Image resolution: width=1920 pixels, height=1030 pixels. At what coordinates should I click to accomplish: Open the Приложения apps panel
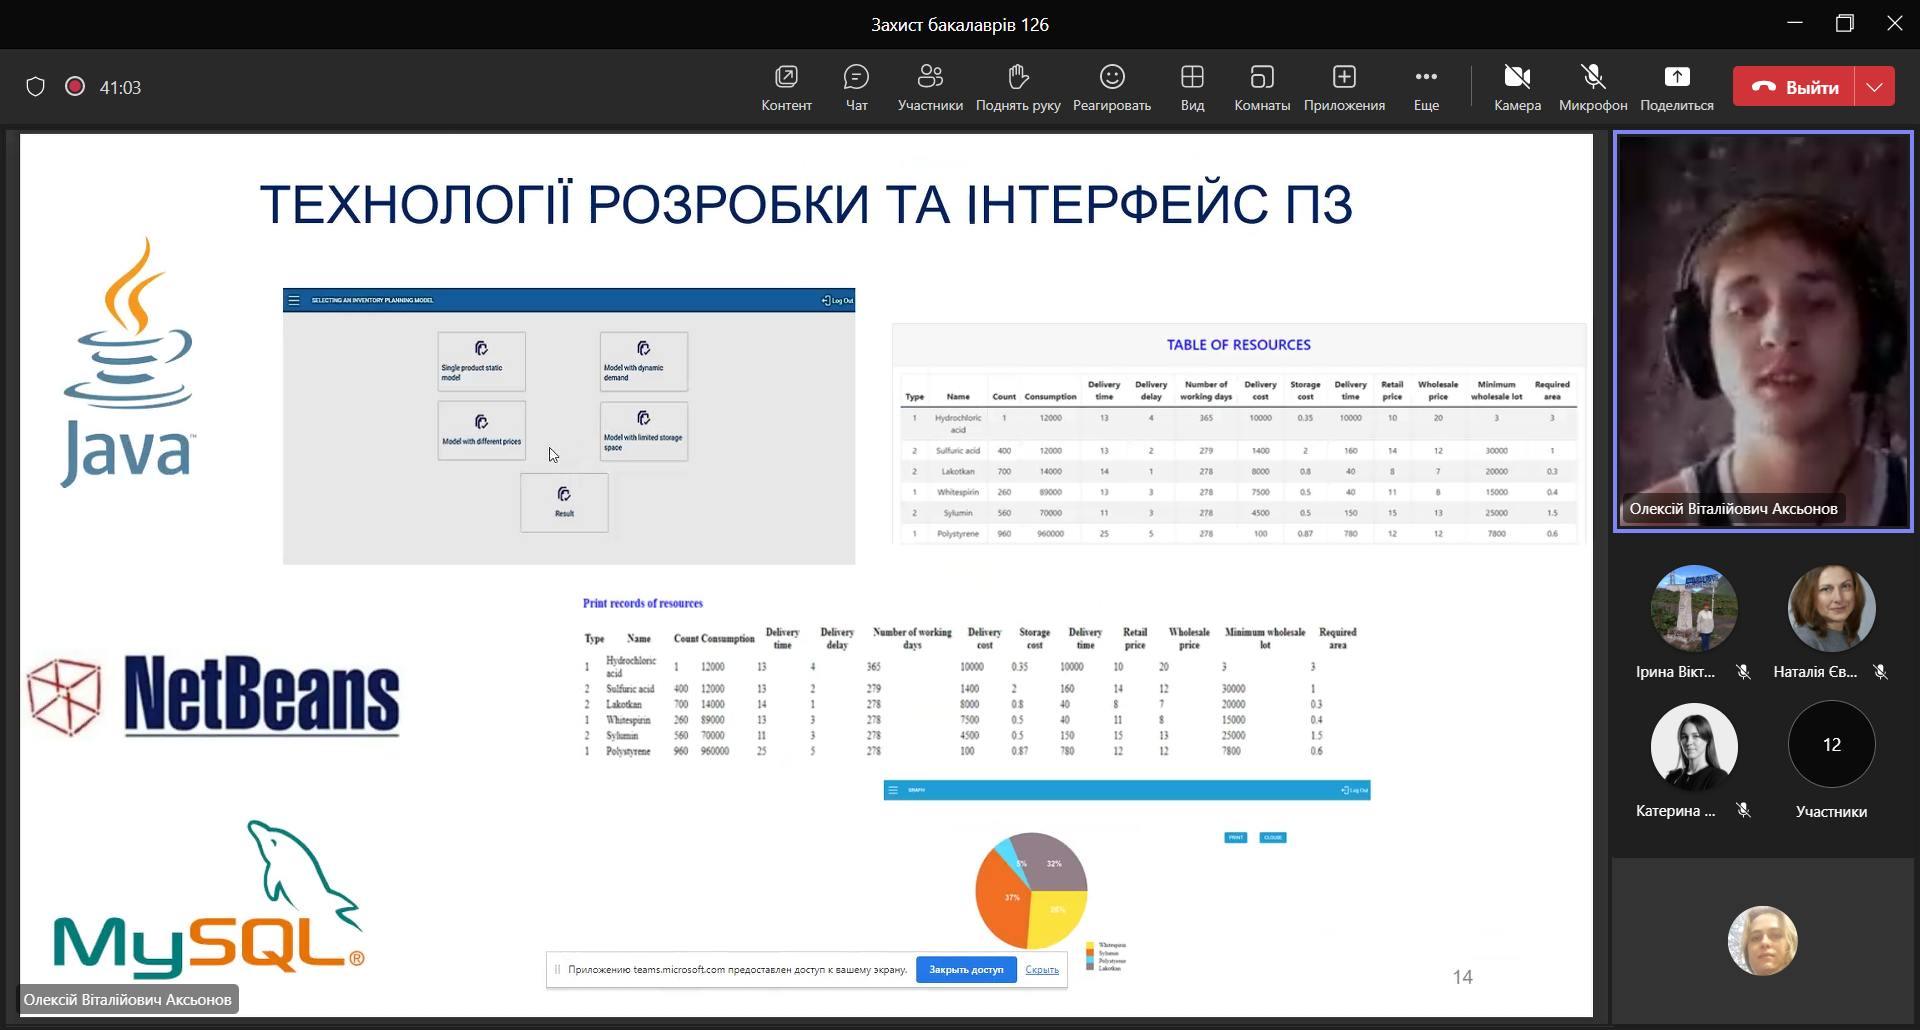(1344, 87)
